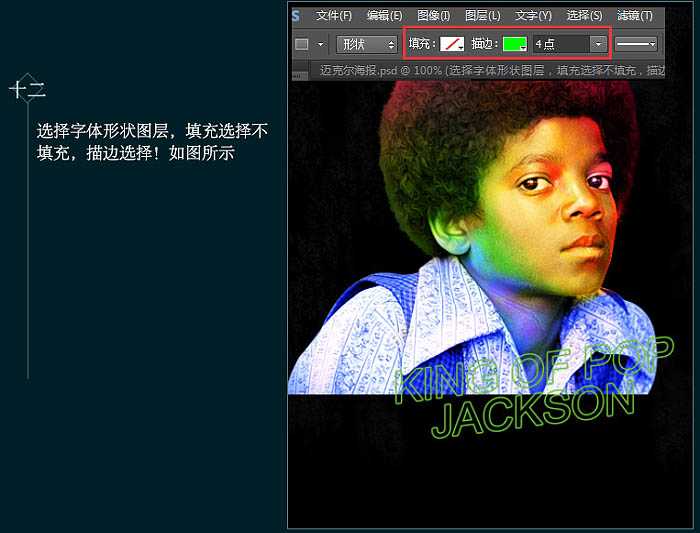Expand the stroke width dropdown arrow
This screenshot has height=533, width=700.
coord(598,44)
